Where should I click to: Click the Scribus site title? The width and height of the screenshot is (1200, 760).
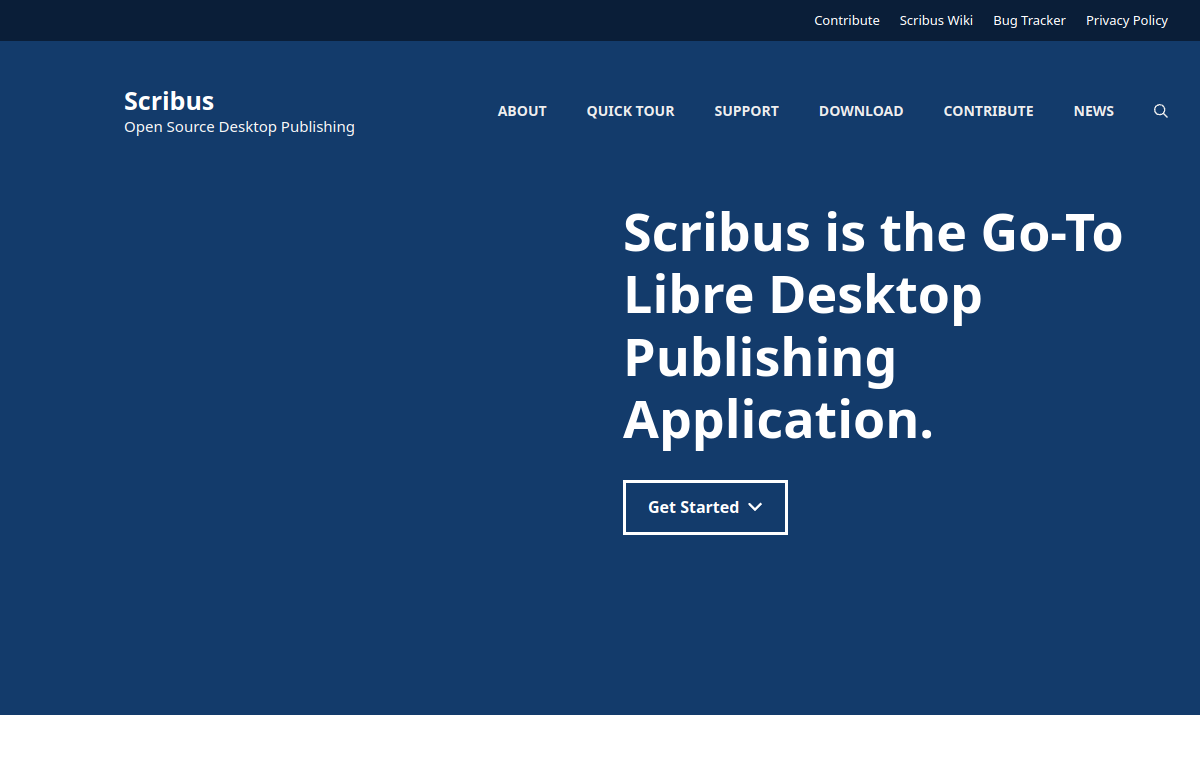[169, 101]
